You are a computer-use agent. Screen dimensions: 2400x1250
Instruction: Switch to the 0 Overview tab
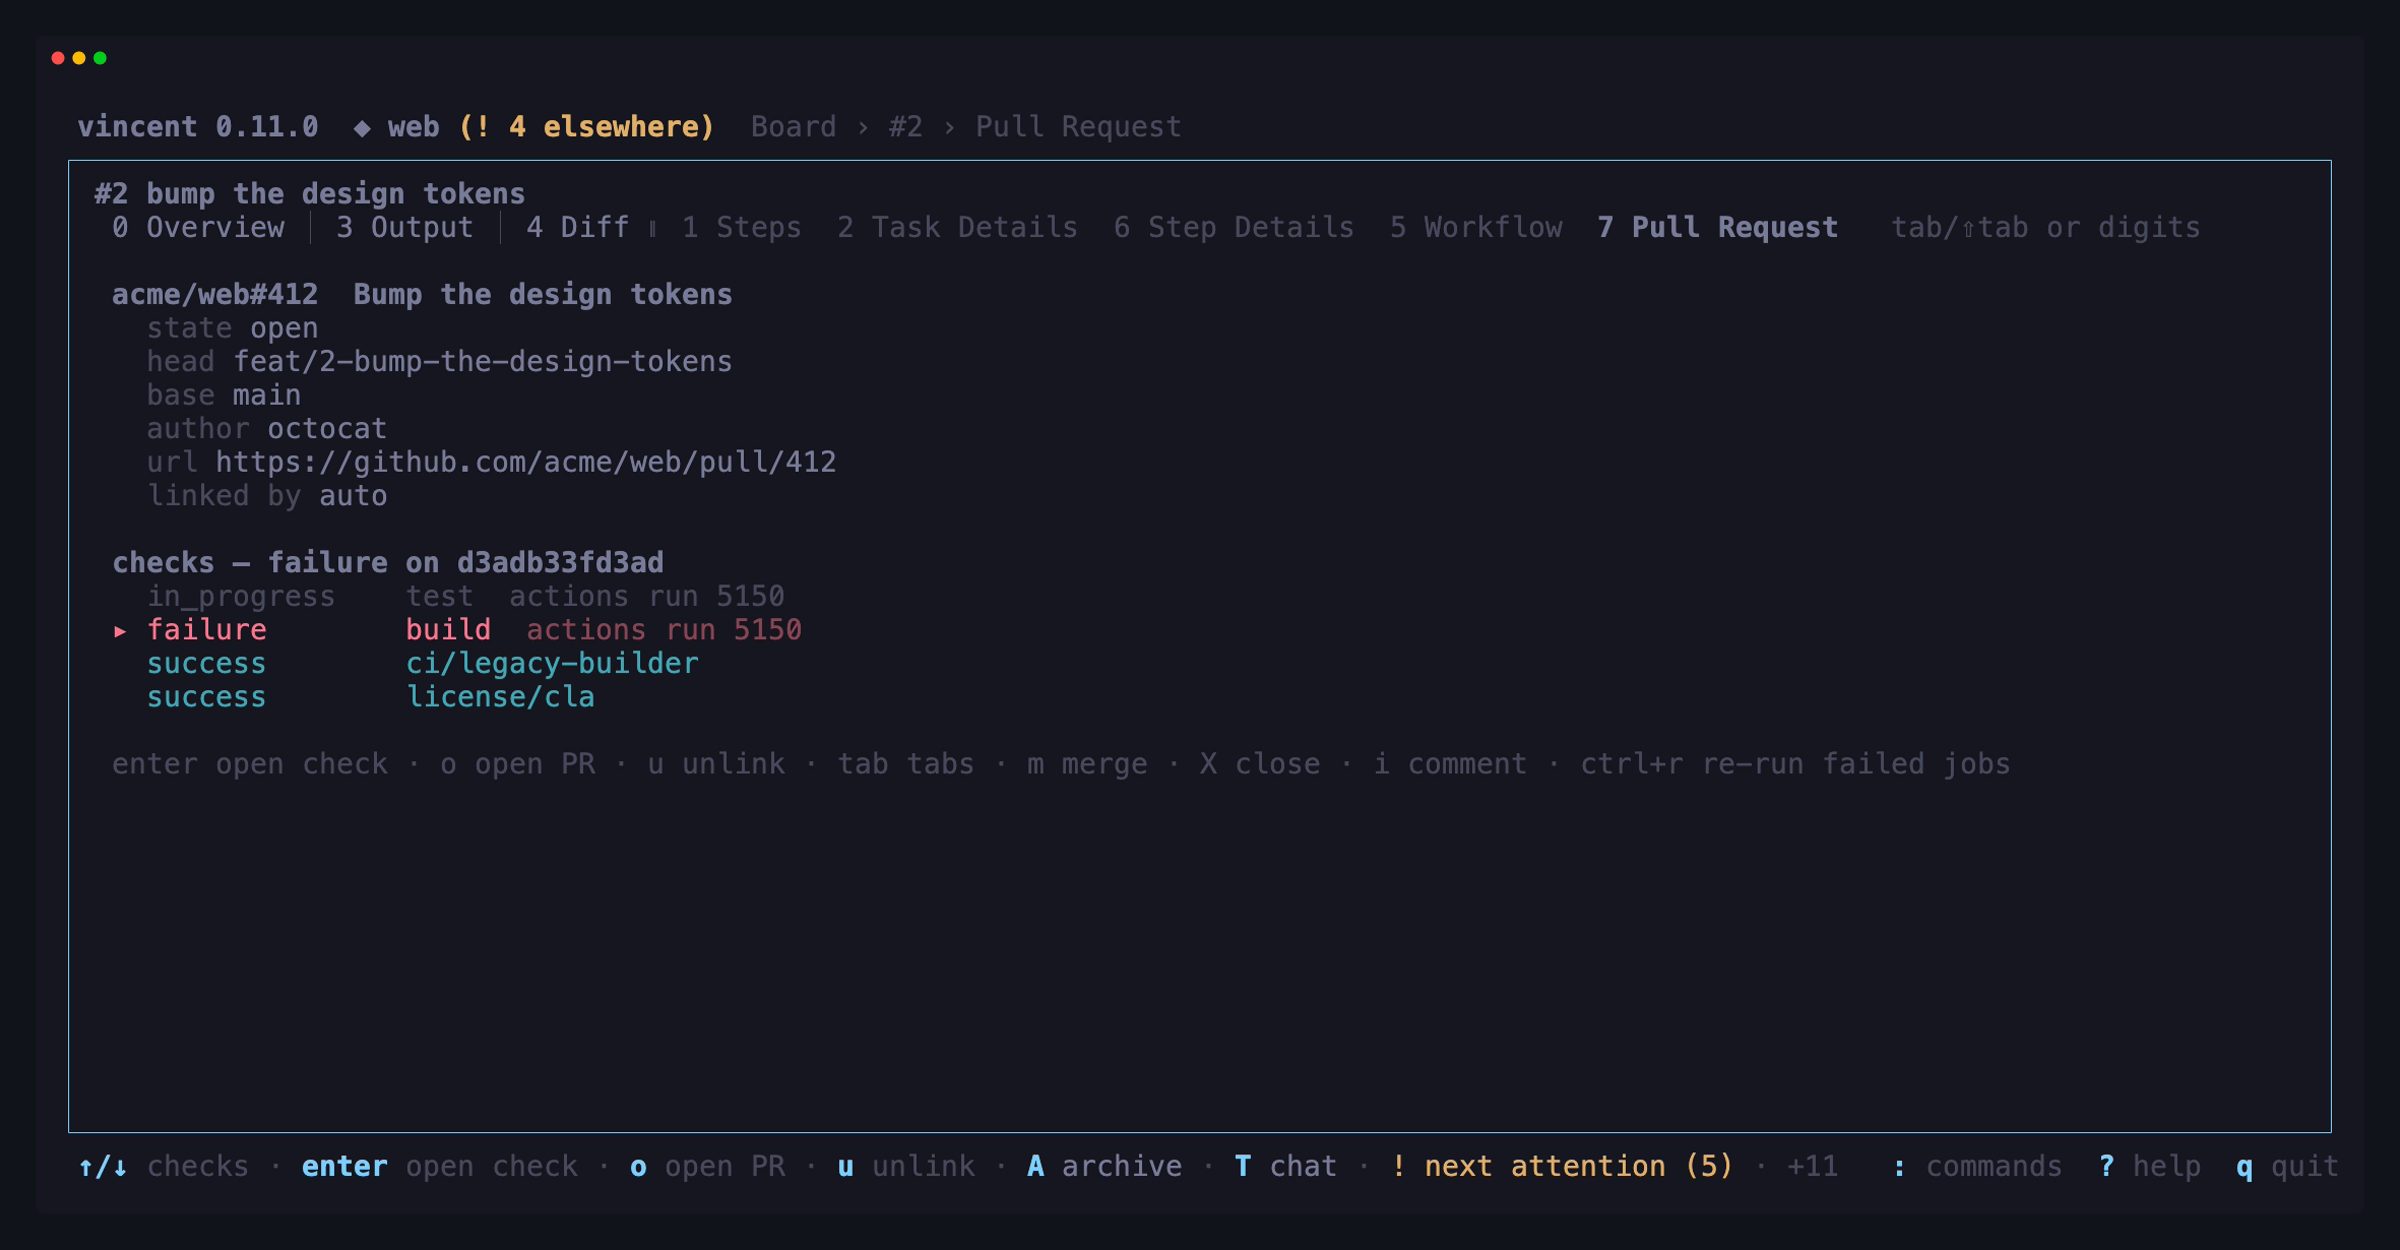pyautogui.click(x=198, y=228)
